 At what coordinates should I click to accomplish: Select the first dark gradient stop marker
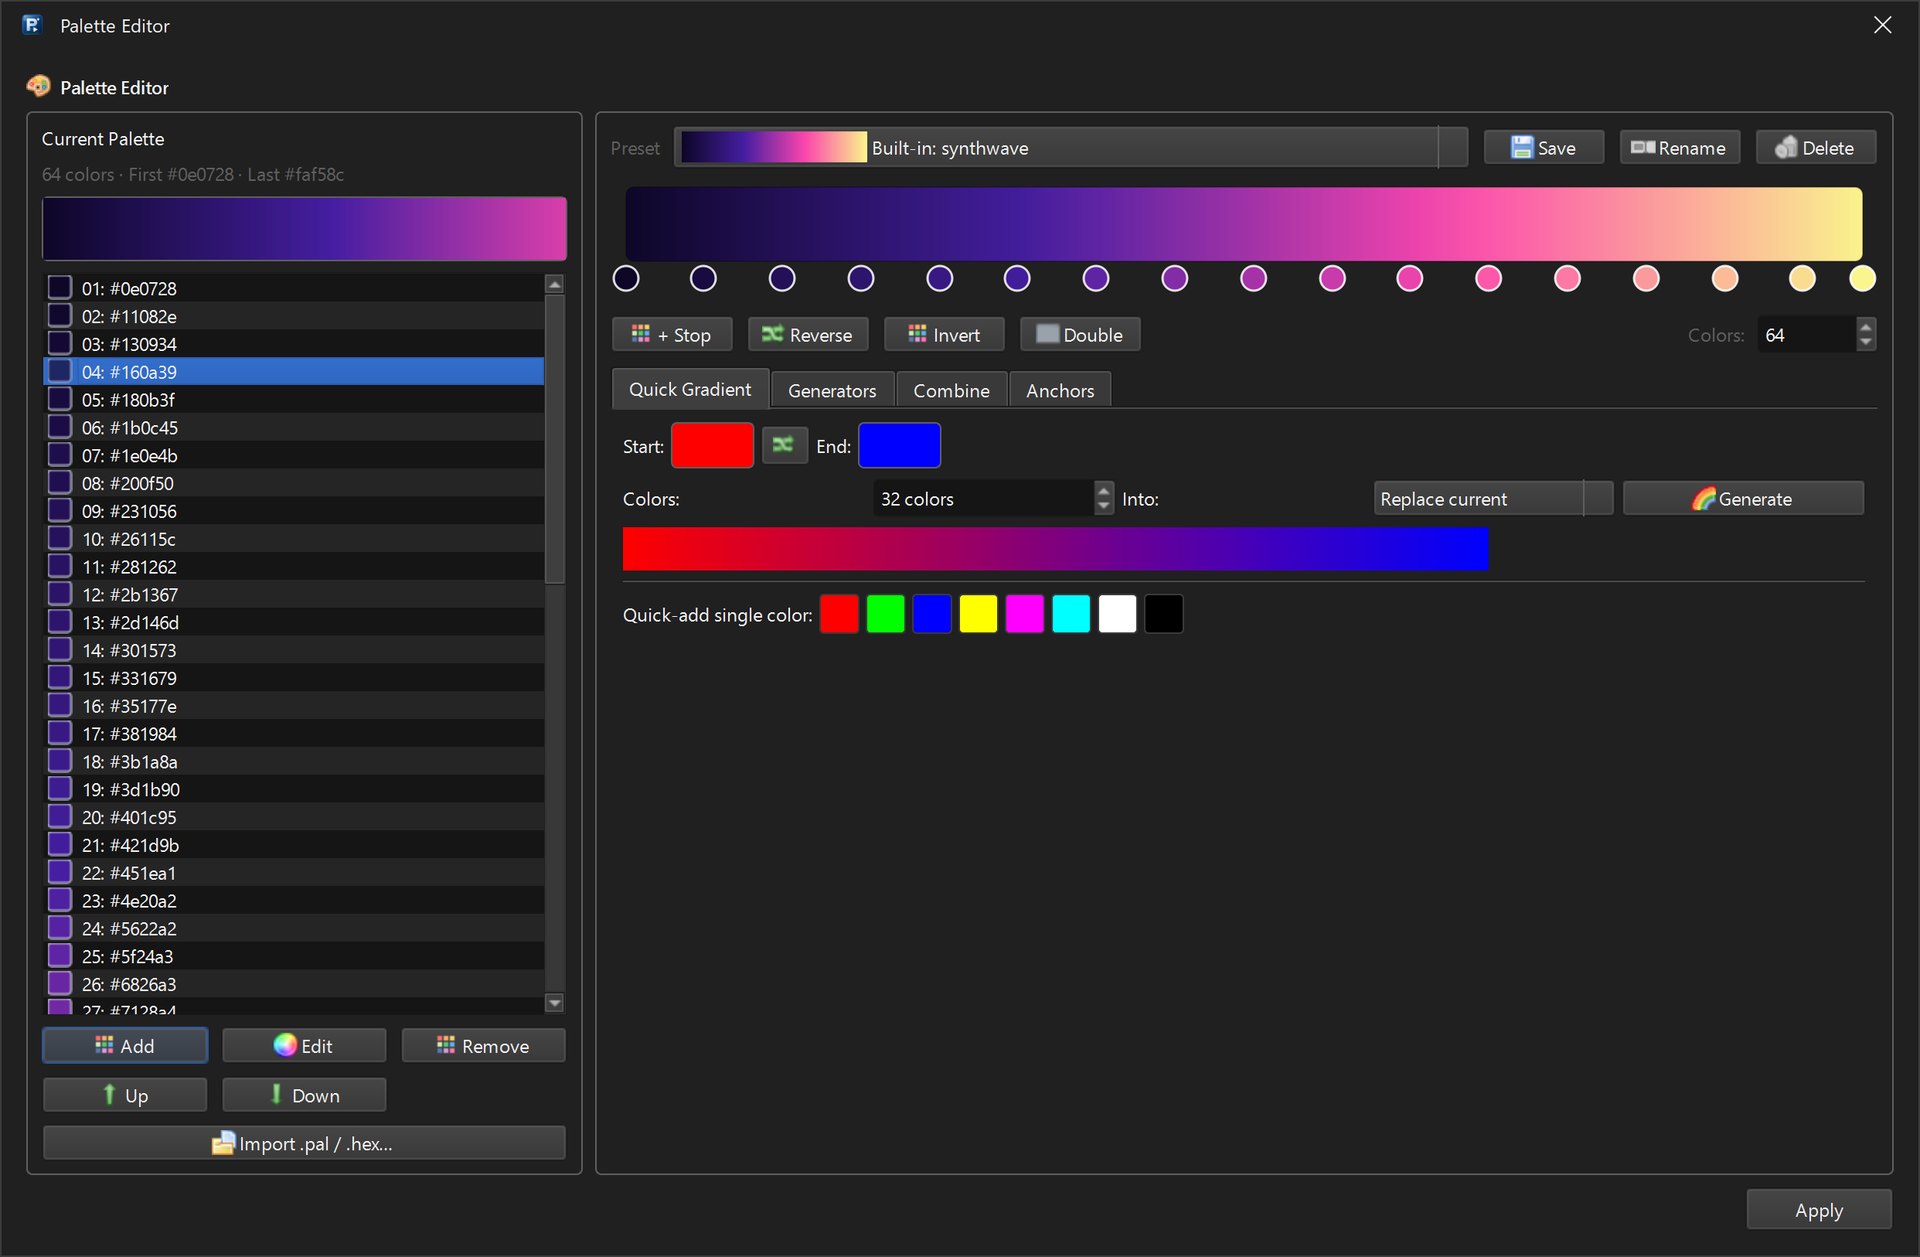tap(626, 278)
